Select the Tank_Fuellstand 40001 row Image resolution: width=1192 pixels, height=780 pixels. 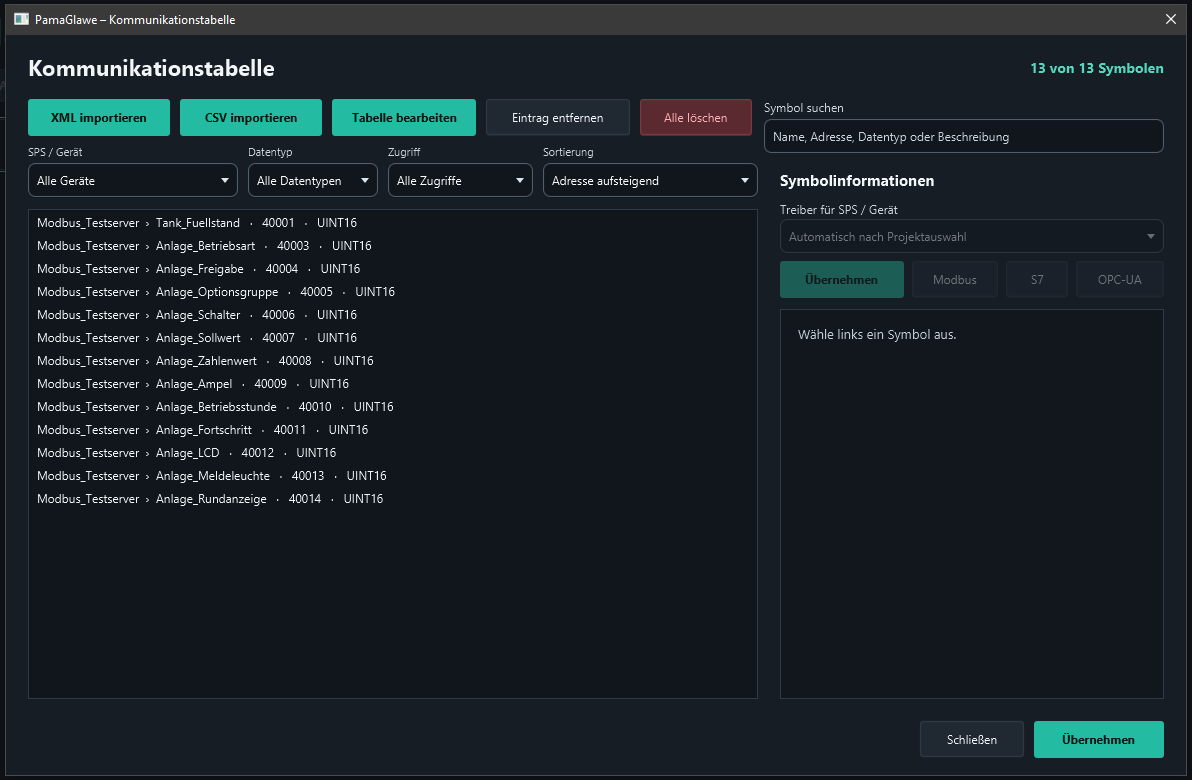click(x=392, y=223)
